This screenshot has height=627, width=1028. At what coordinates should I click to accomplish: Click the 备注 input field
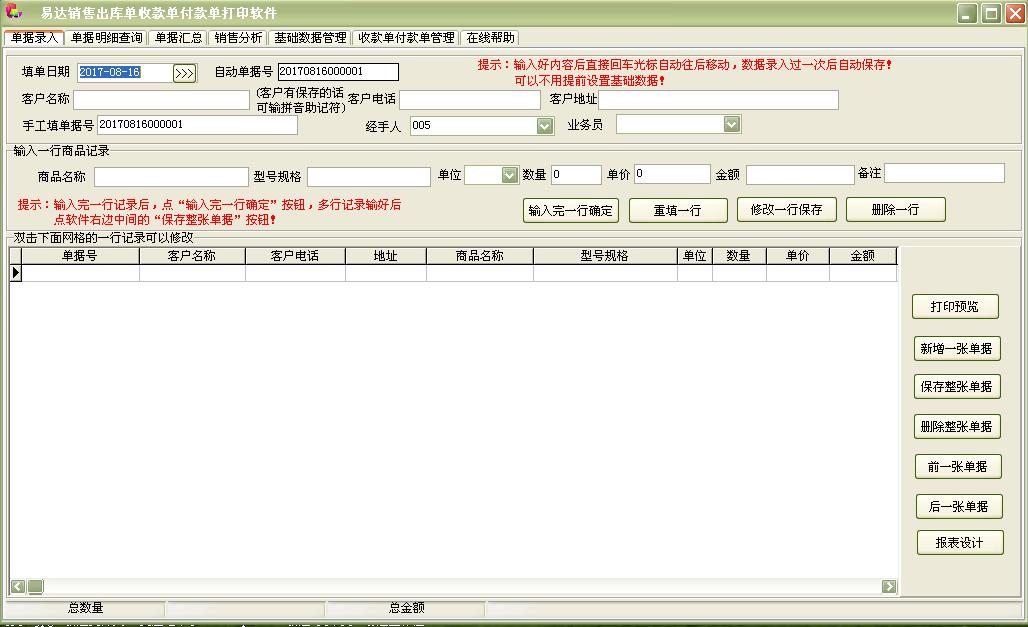pos(944,173)
